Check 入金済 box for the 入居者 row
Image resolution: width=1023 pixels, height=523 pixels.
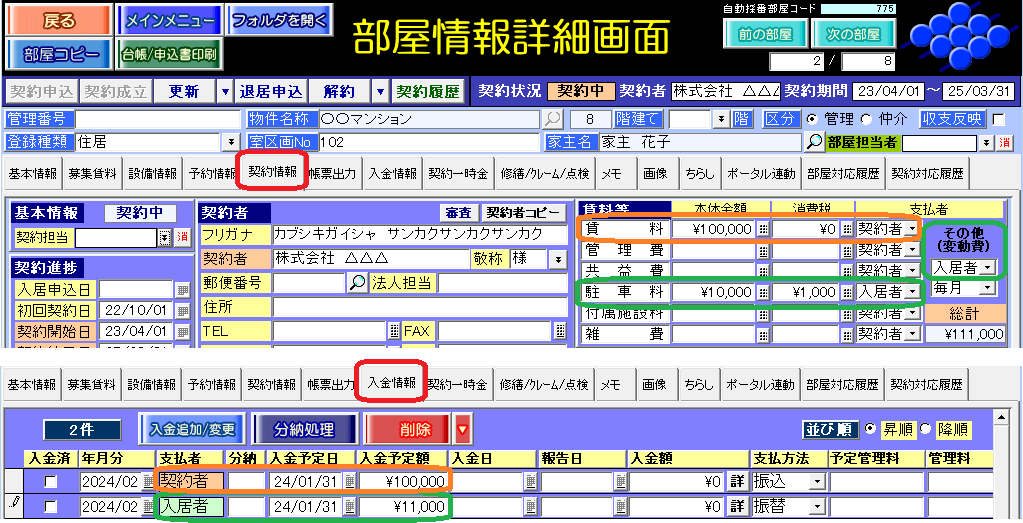point(50,507)
